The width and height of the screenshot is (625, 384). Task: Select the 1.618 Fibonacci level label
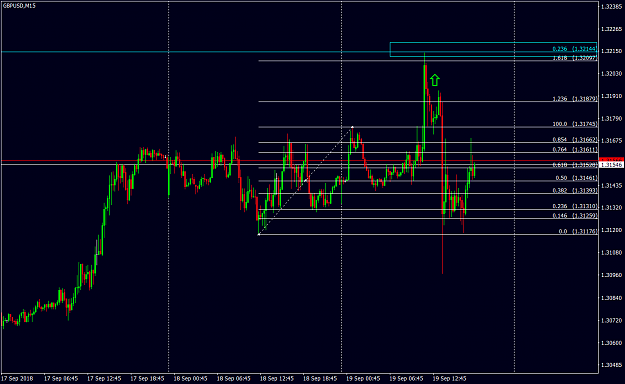click(574, 58)
